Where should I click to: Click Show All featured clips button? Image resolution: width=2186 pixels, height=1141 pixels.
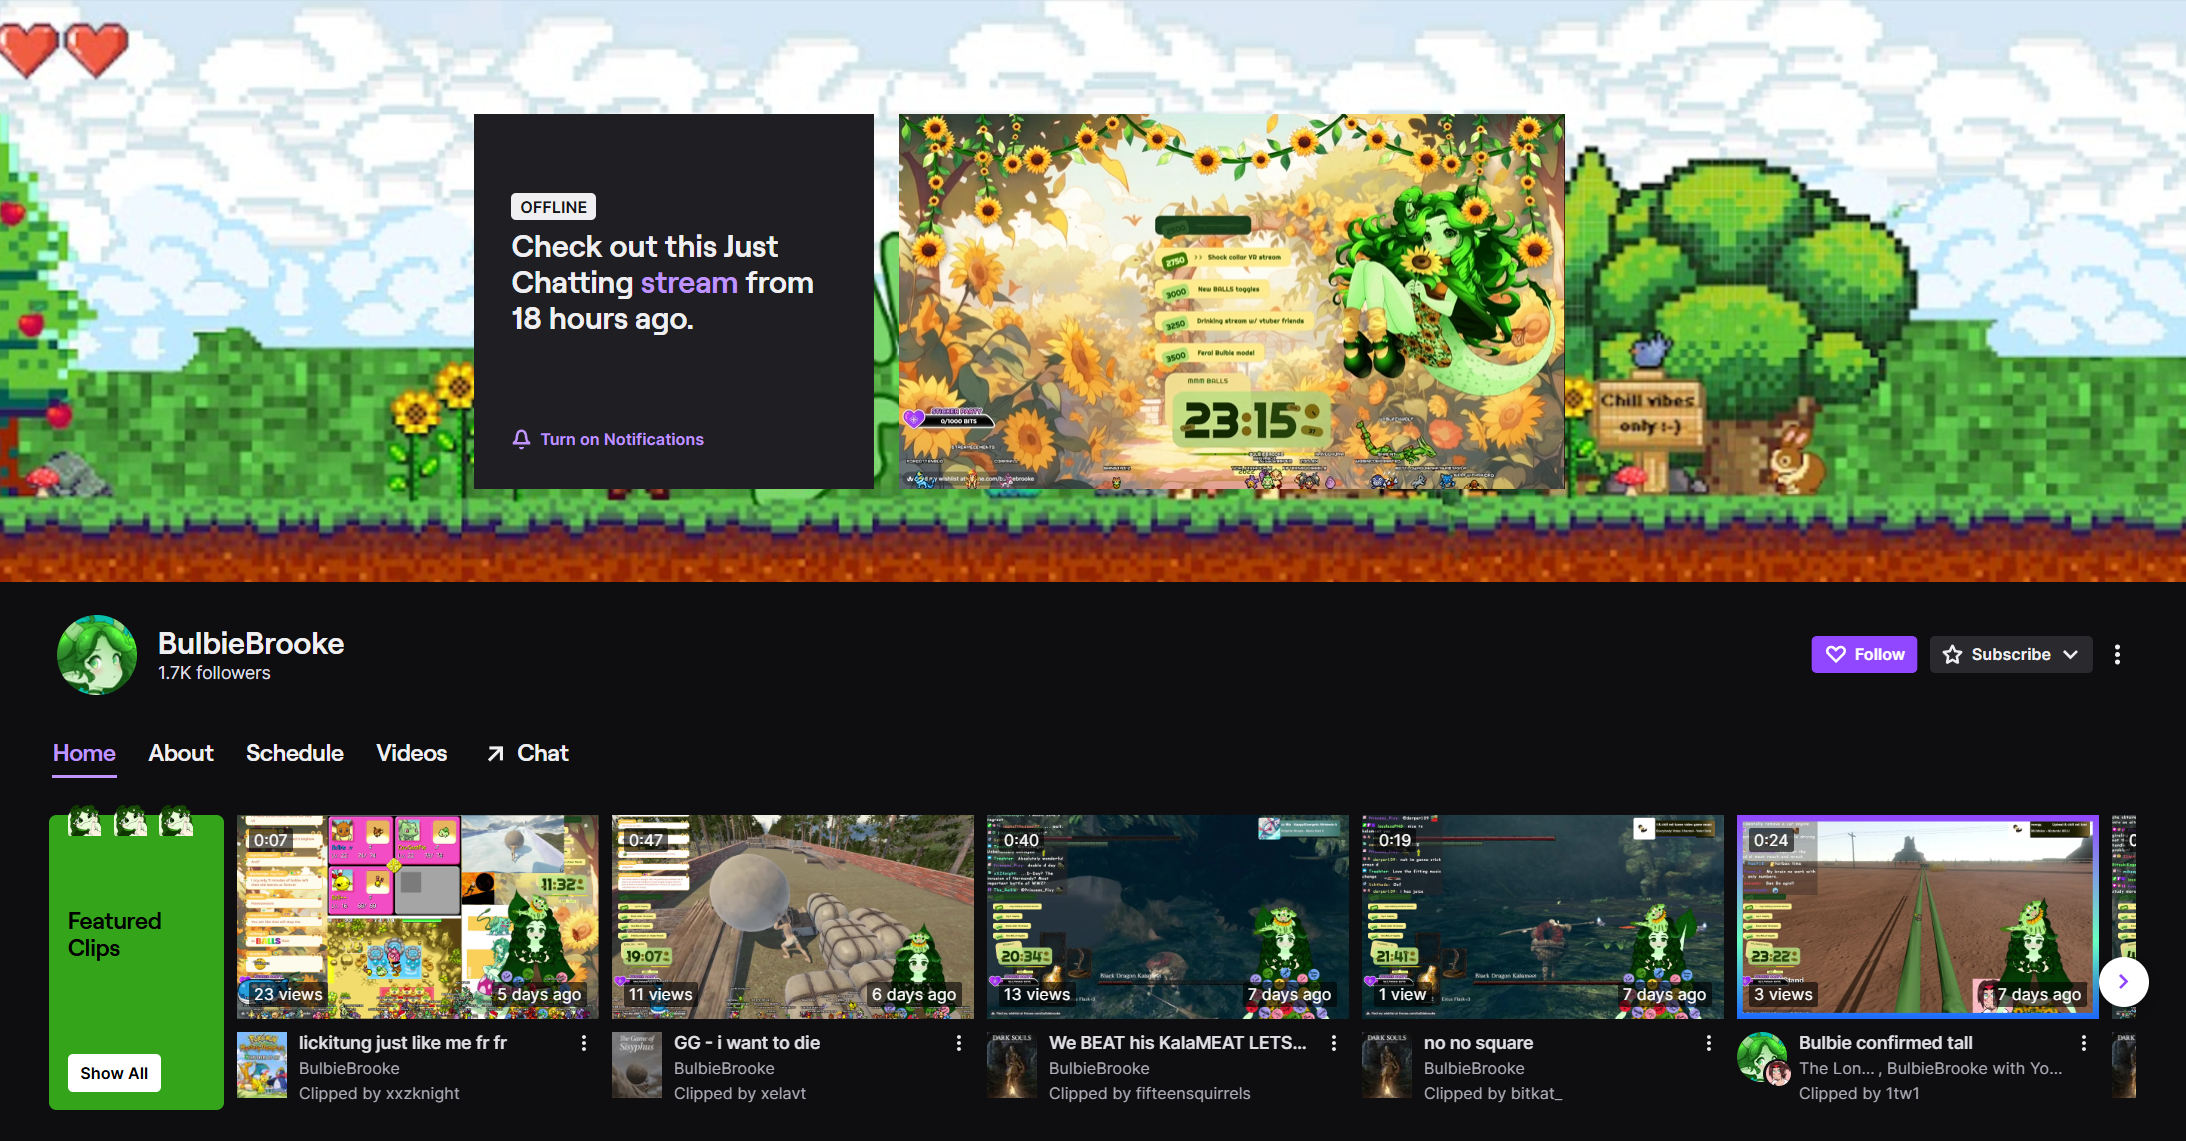114,1073
